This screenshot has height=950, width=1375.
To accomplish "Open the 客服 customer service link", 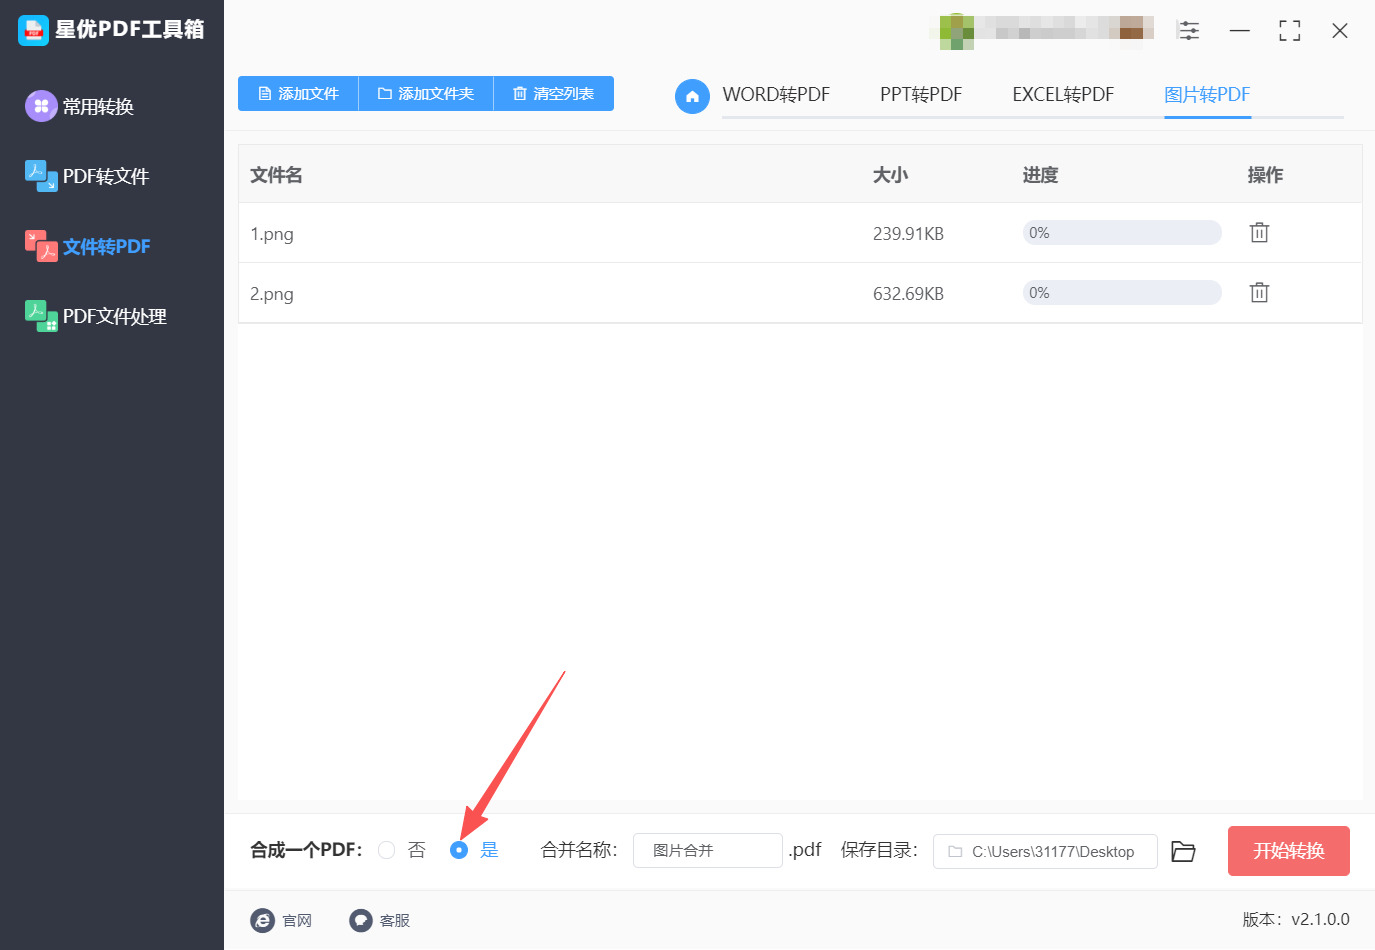I will 380,920.
